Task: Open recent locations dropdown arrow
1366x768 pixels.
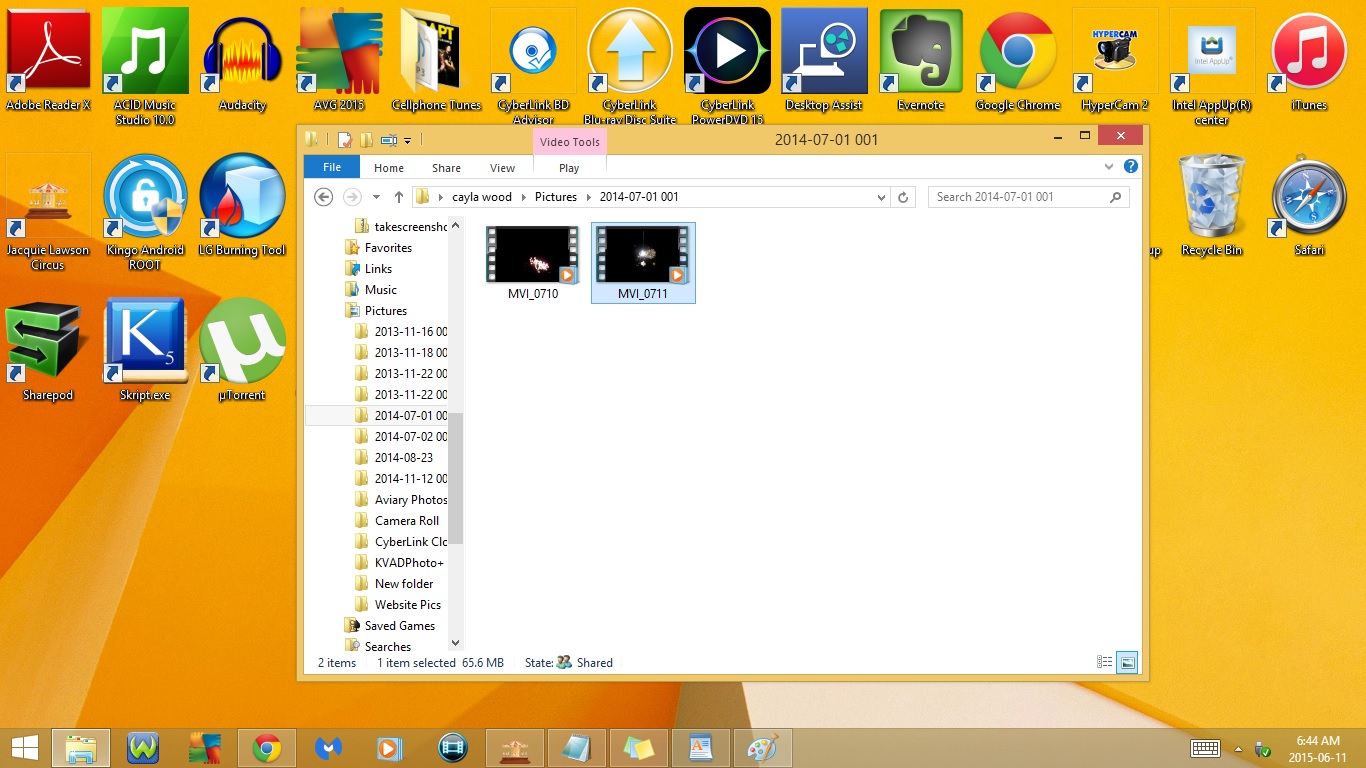Action: [x=376, y=197]
